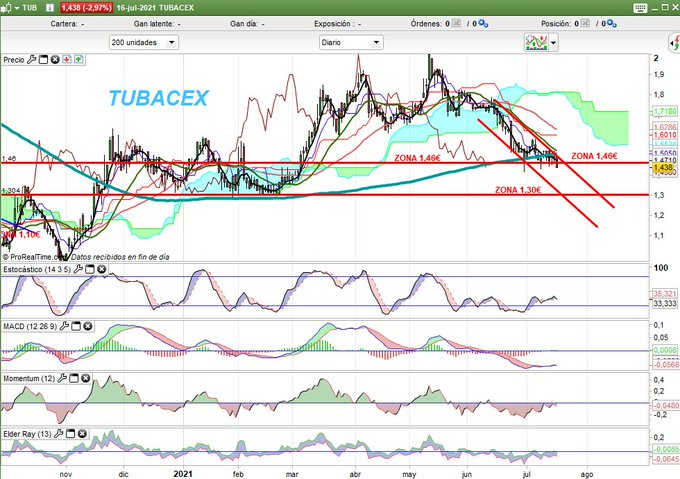Click green up-arrow icon in Precio header
Screen dimensions: 680x479
coord(78,60)
